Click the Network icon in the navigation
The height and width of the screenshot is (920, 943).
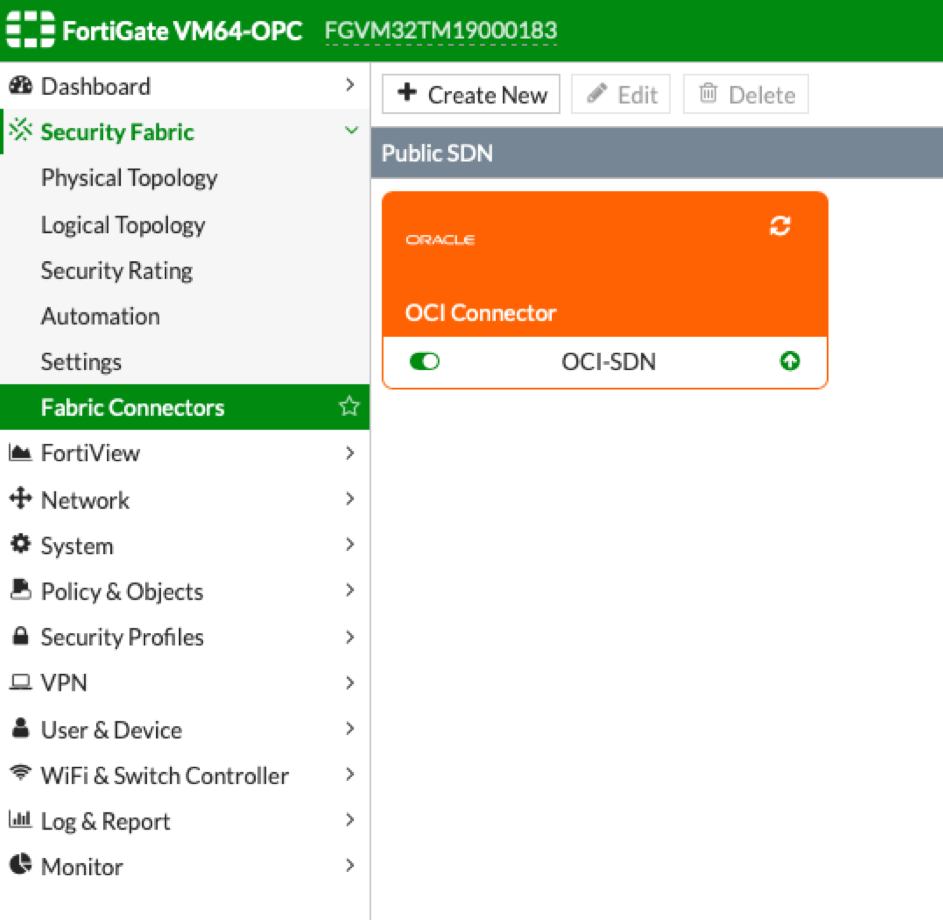[22, 499]
